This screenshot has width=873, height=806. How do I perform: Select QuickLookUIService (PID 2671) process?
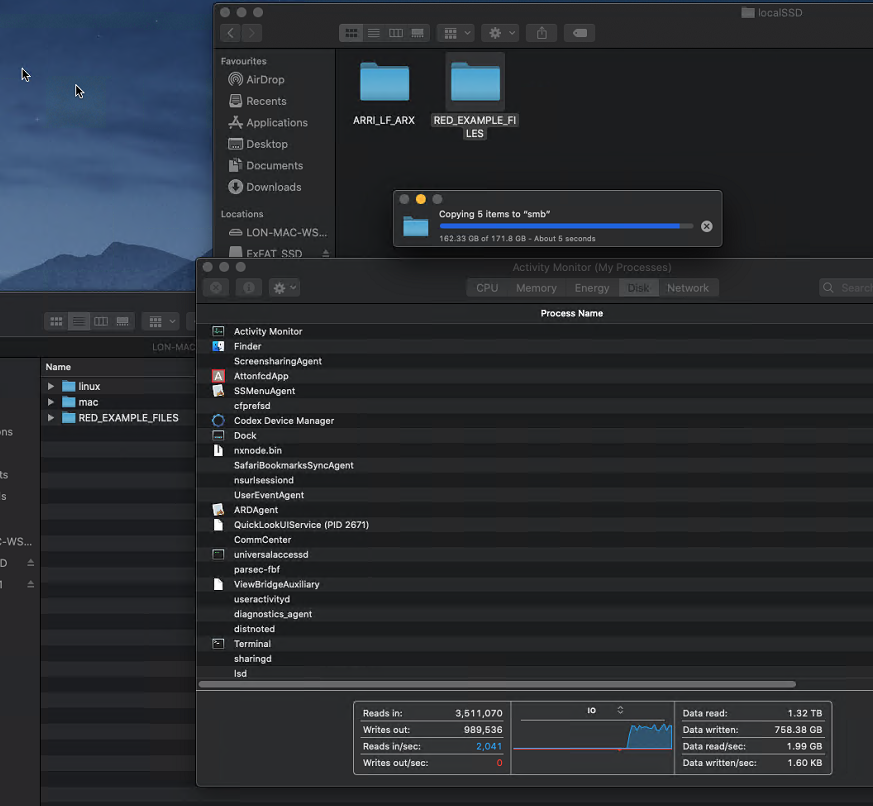click(535, 525)
